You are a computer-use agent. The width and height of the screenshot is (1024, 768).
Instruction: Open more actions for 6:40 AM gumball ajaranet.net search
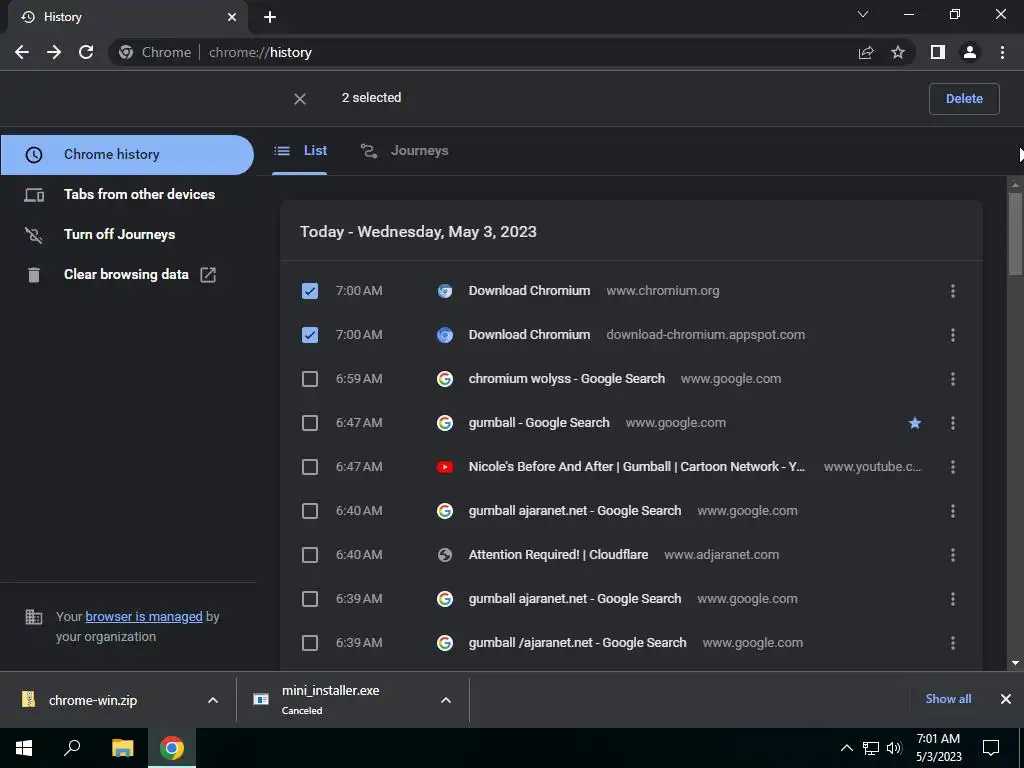point(953,511)
